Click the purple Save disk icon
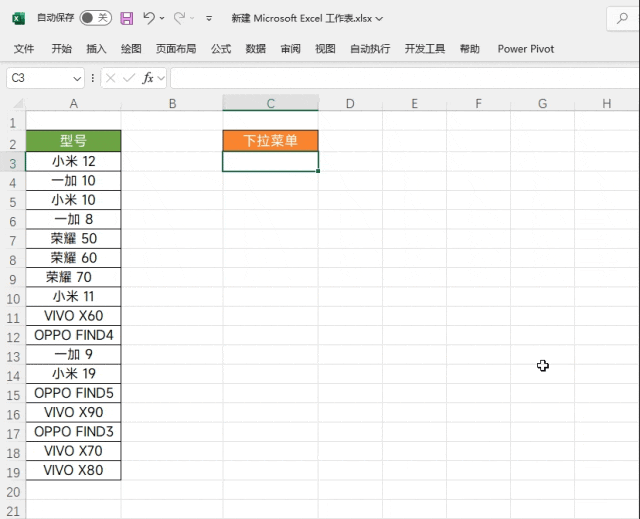The image size is (640, 519). coord(127,18)
